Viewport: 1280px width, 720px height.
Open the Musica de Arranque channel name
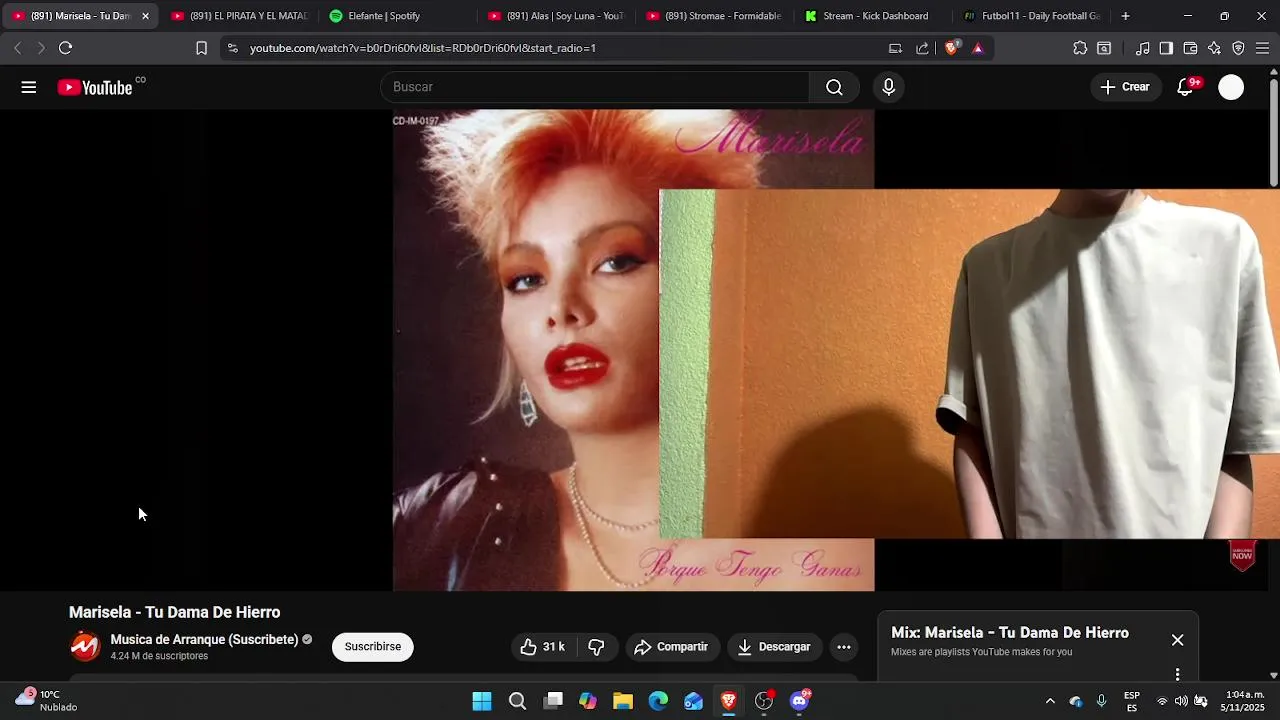pos(204,640)
